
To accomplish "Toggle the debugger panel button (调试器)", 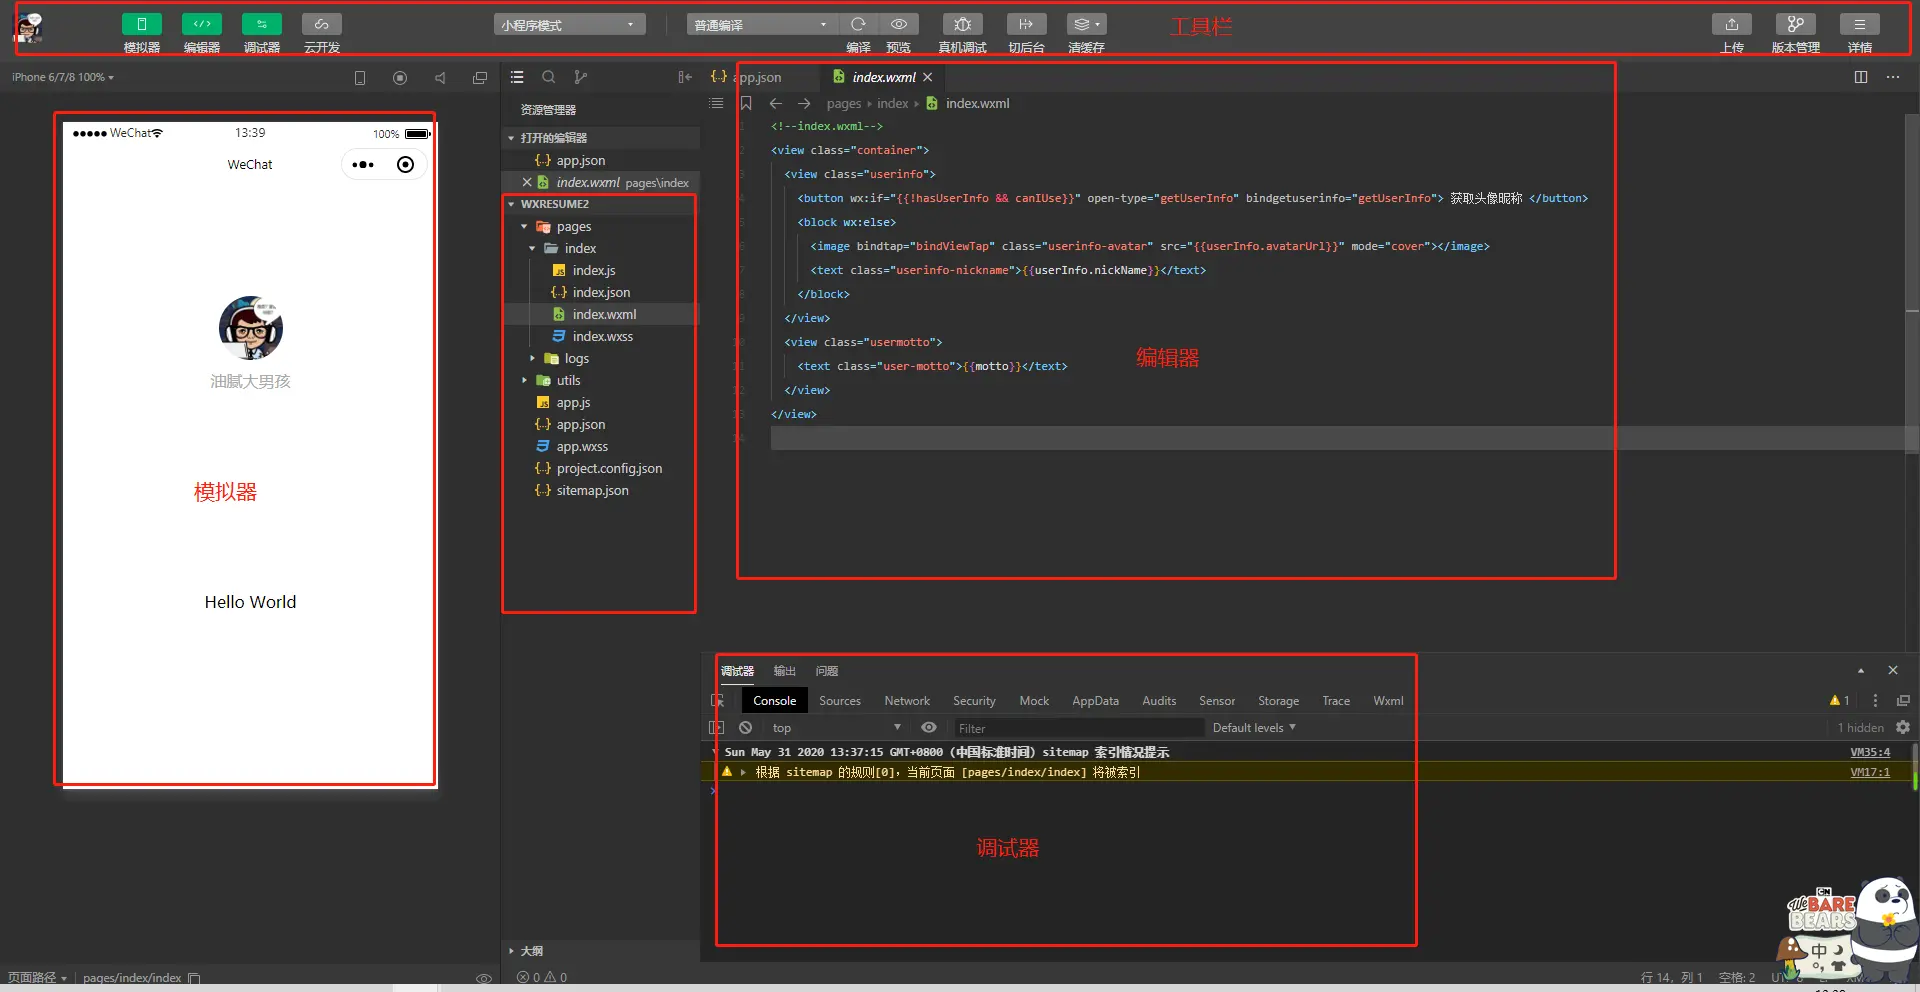I will [x=261, y=24].
